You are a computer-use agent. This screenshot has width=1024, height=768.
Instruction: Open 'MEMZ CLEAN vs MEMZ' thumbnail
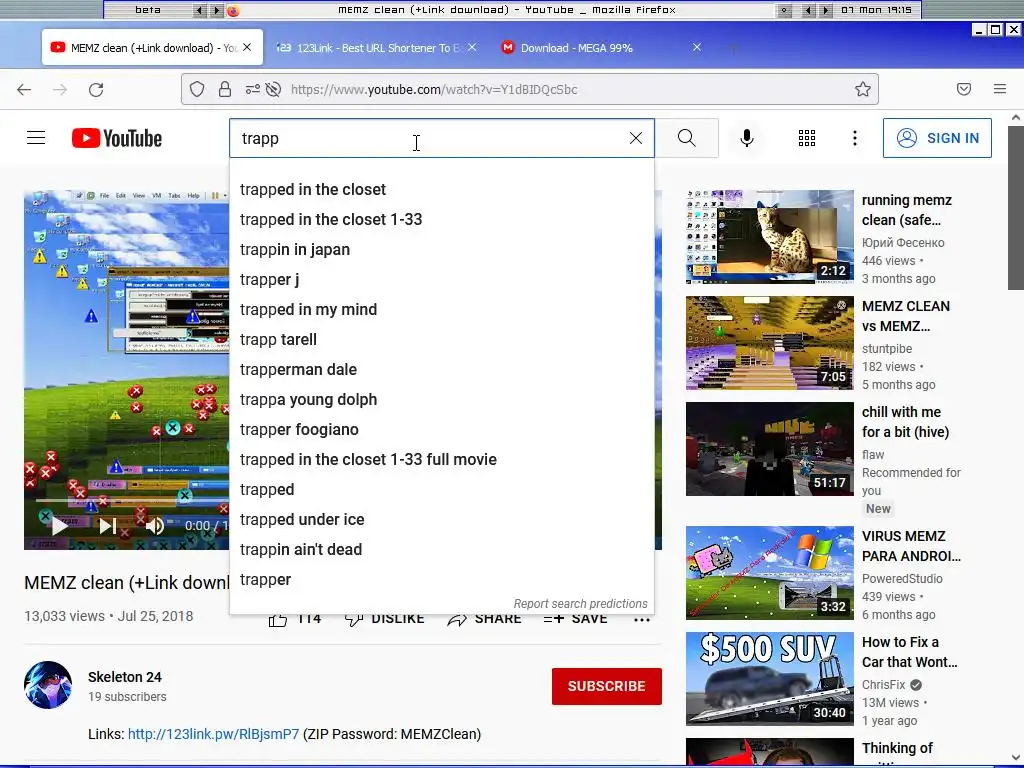(769, 343)
